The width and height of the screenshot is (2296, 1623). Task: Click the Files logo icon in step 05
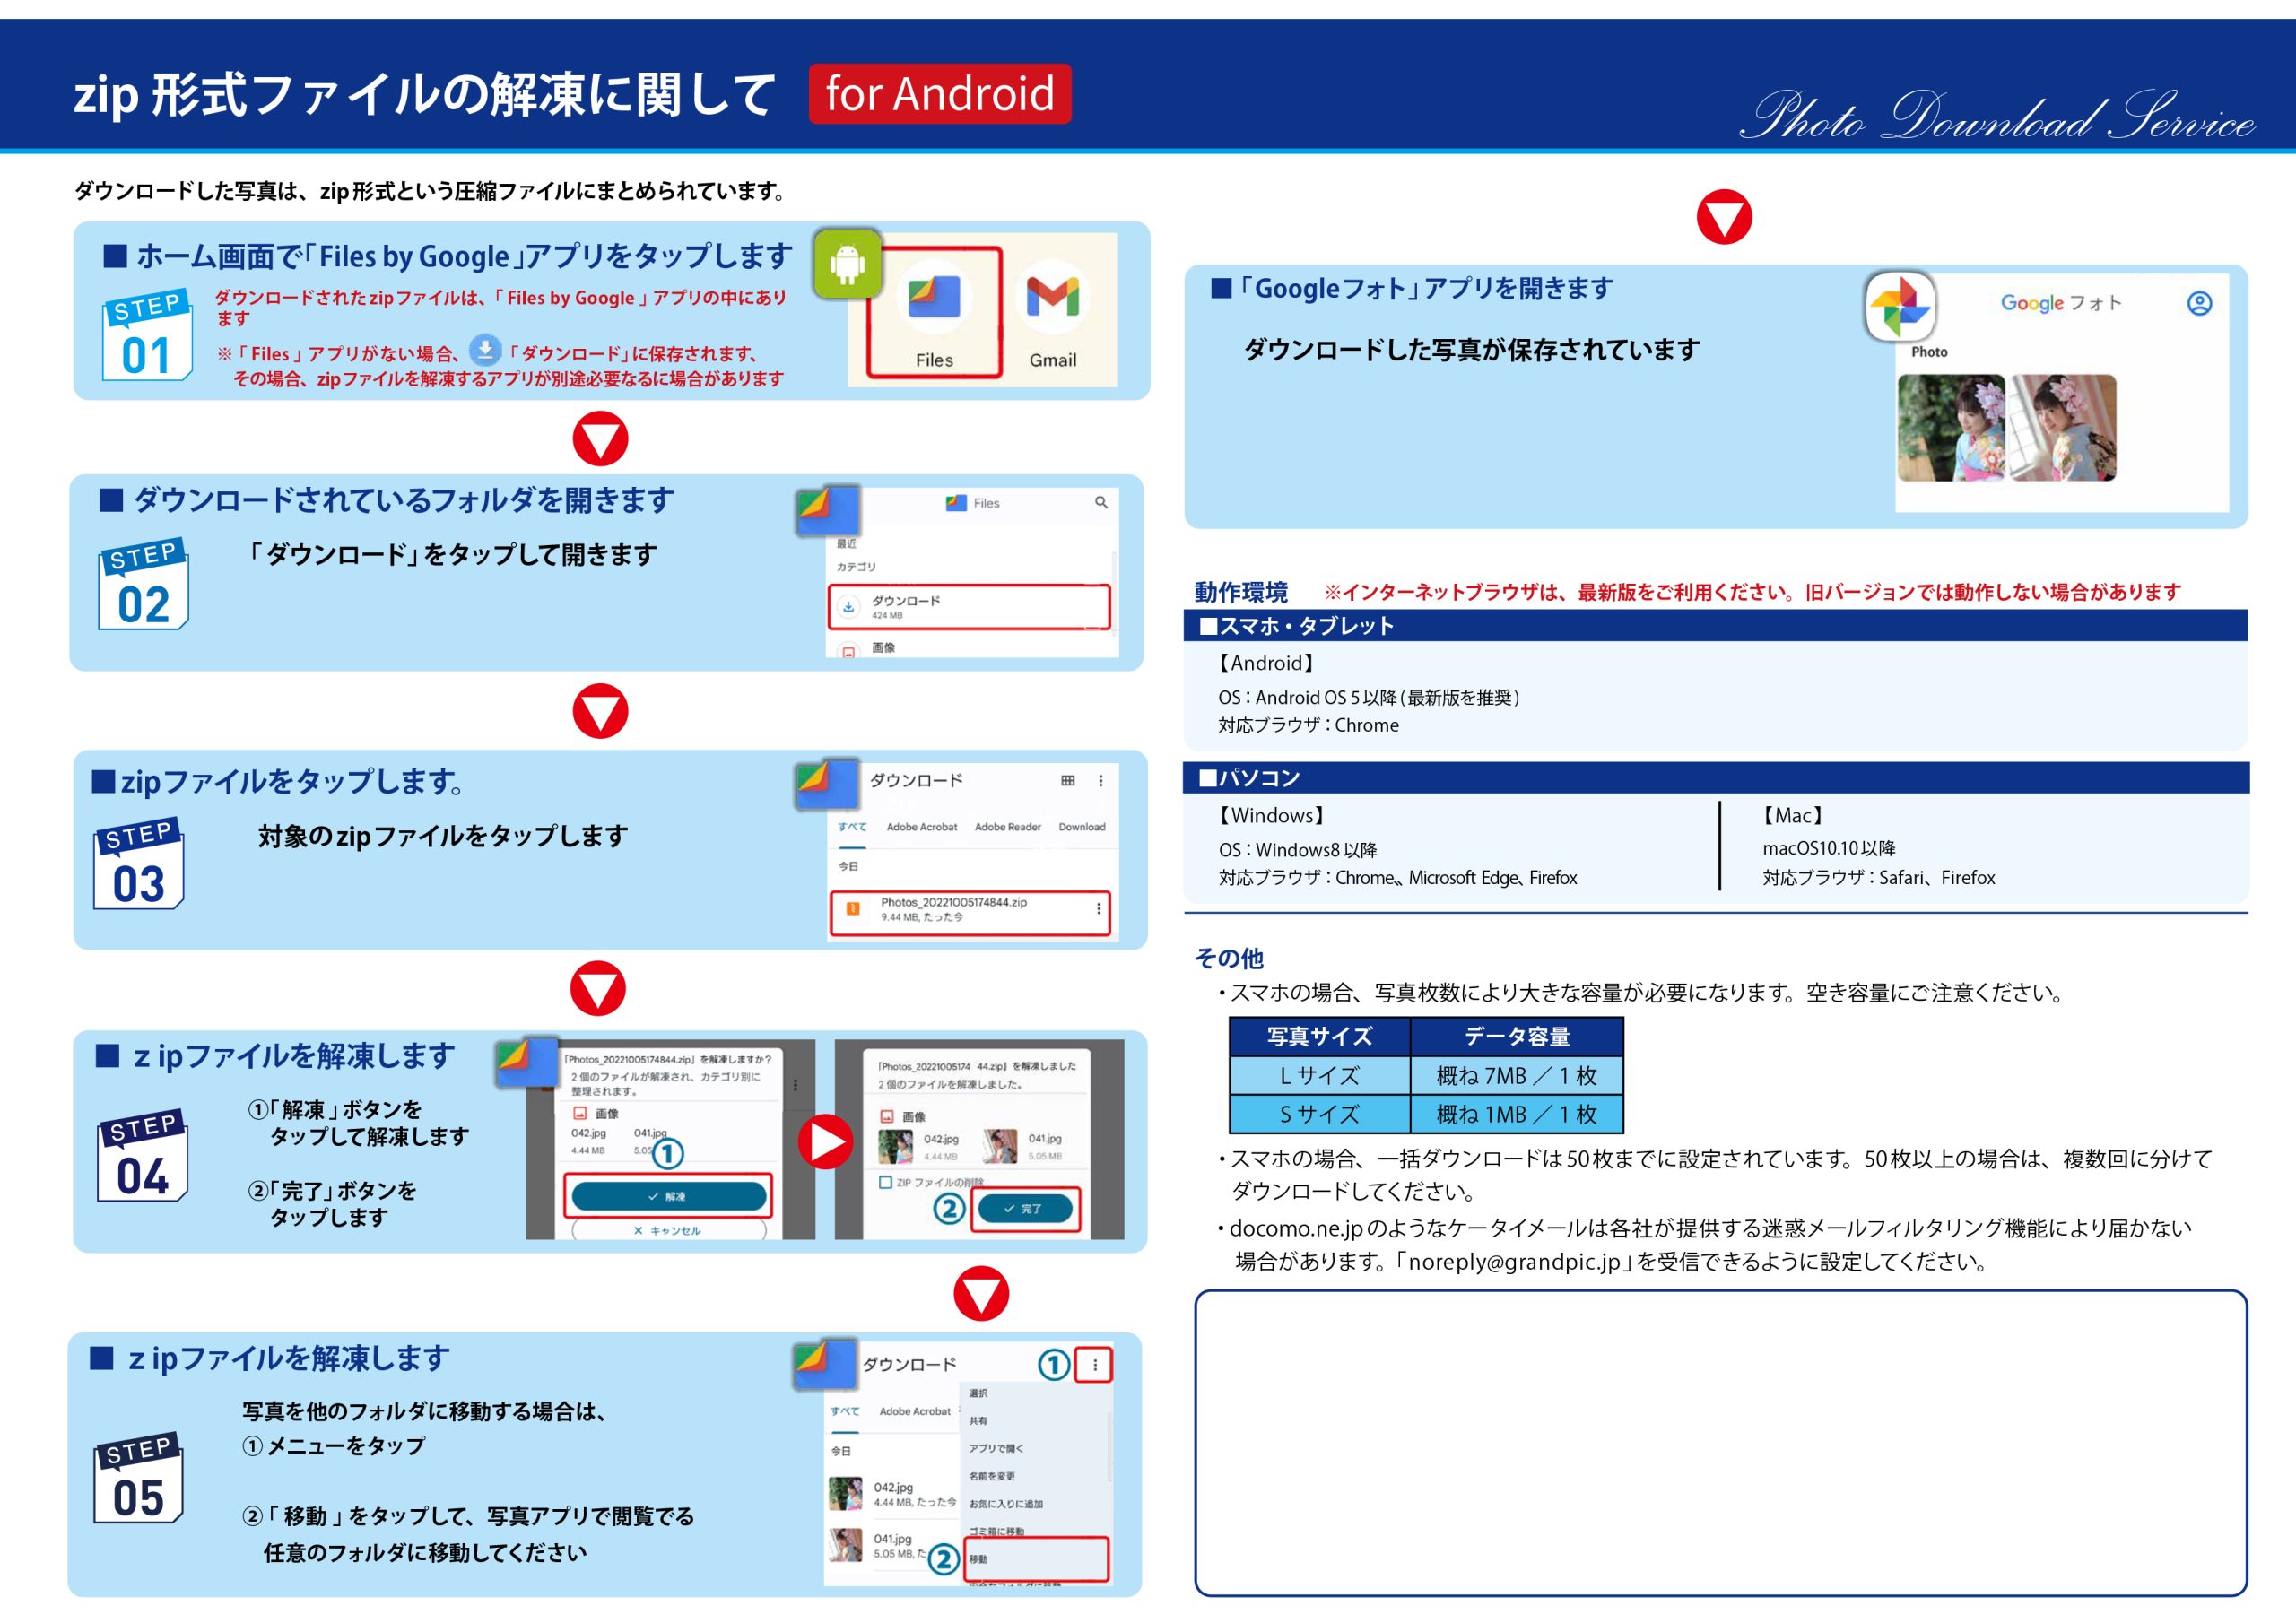point(826,1364)
